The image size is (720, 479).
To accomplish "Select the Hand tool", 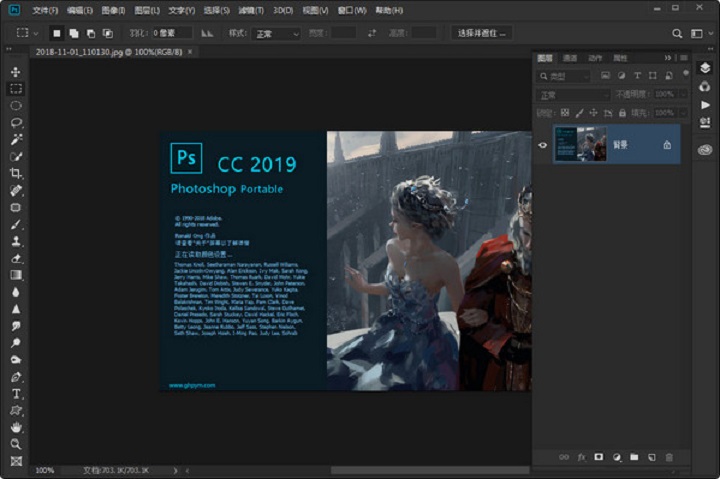I will click(16, 427).
